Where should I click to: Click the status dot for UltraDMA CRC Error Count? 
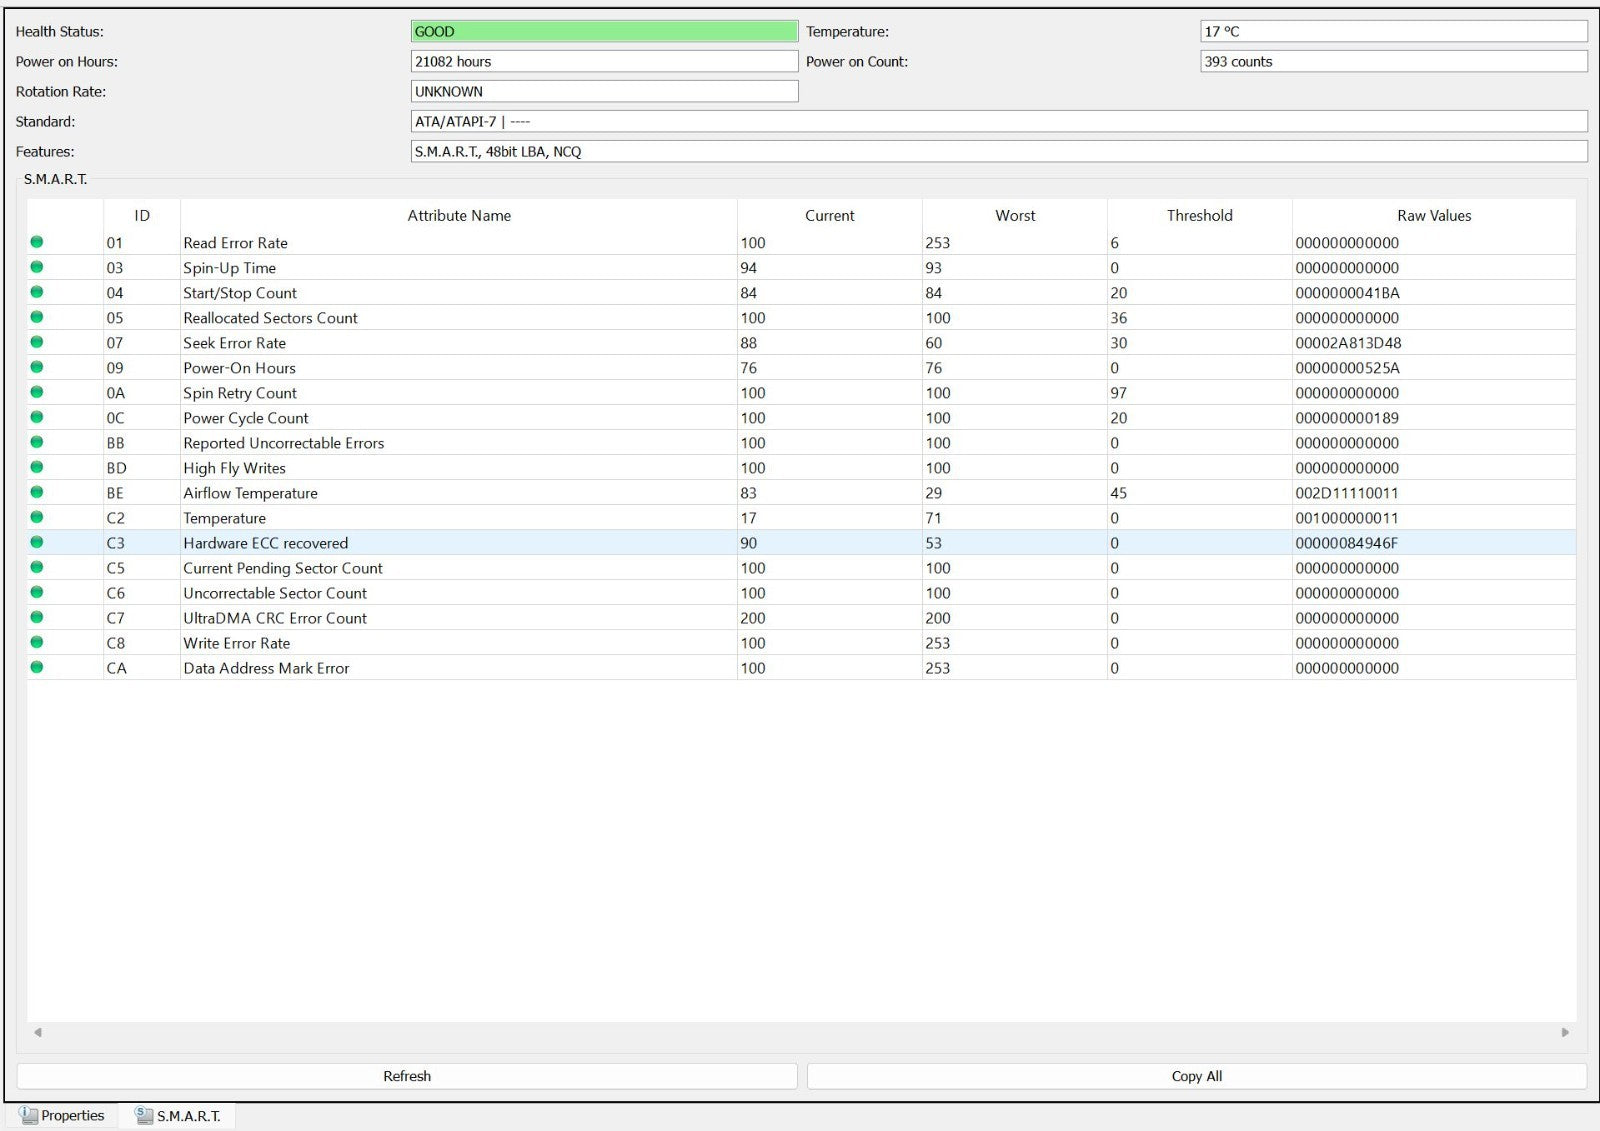(x=37, y=617)
